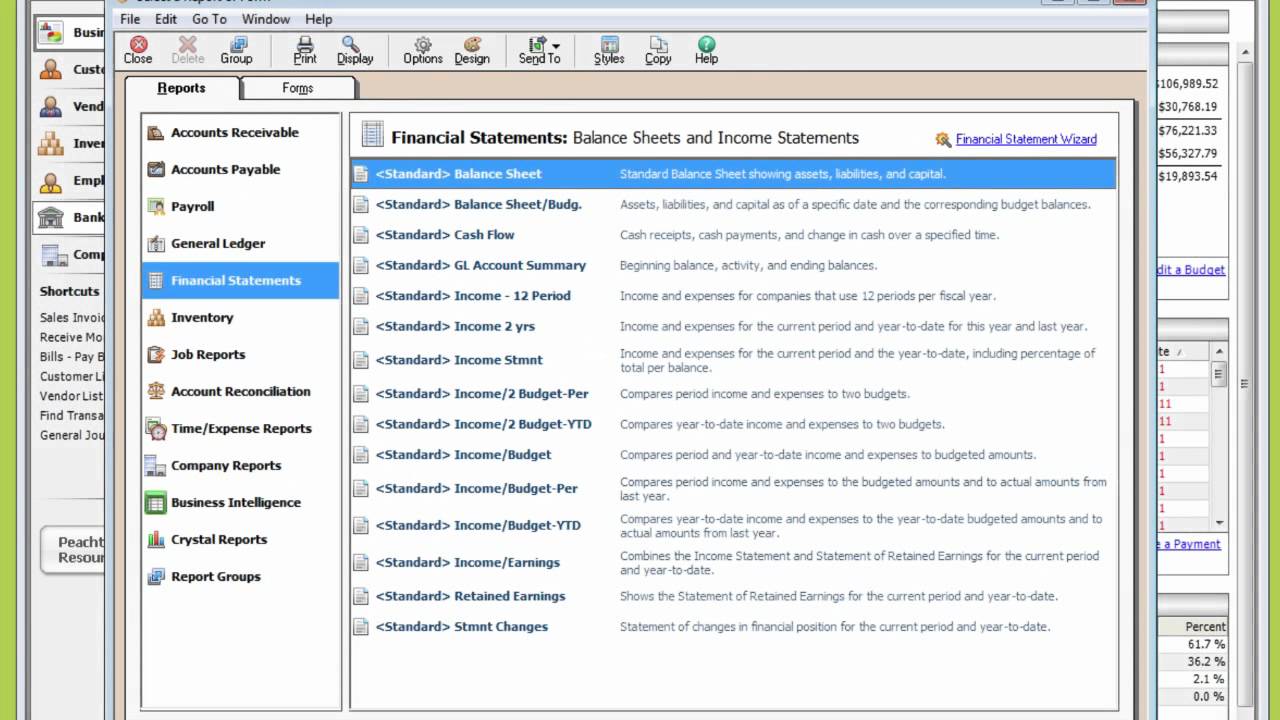Open the Window menu
The width and height of the screenshot is (1280, 720).
coord(266,19)
